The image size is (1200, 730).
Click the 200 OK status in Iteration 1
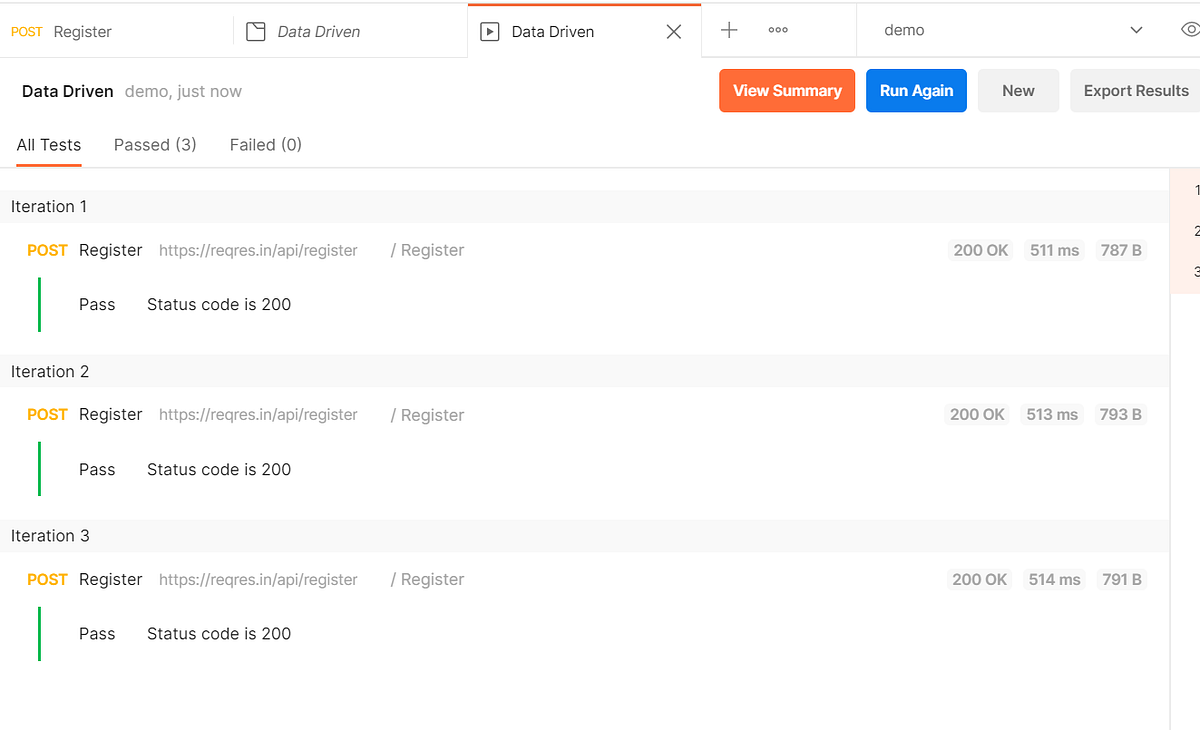(x=981, y=250)
